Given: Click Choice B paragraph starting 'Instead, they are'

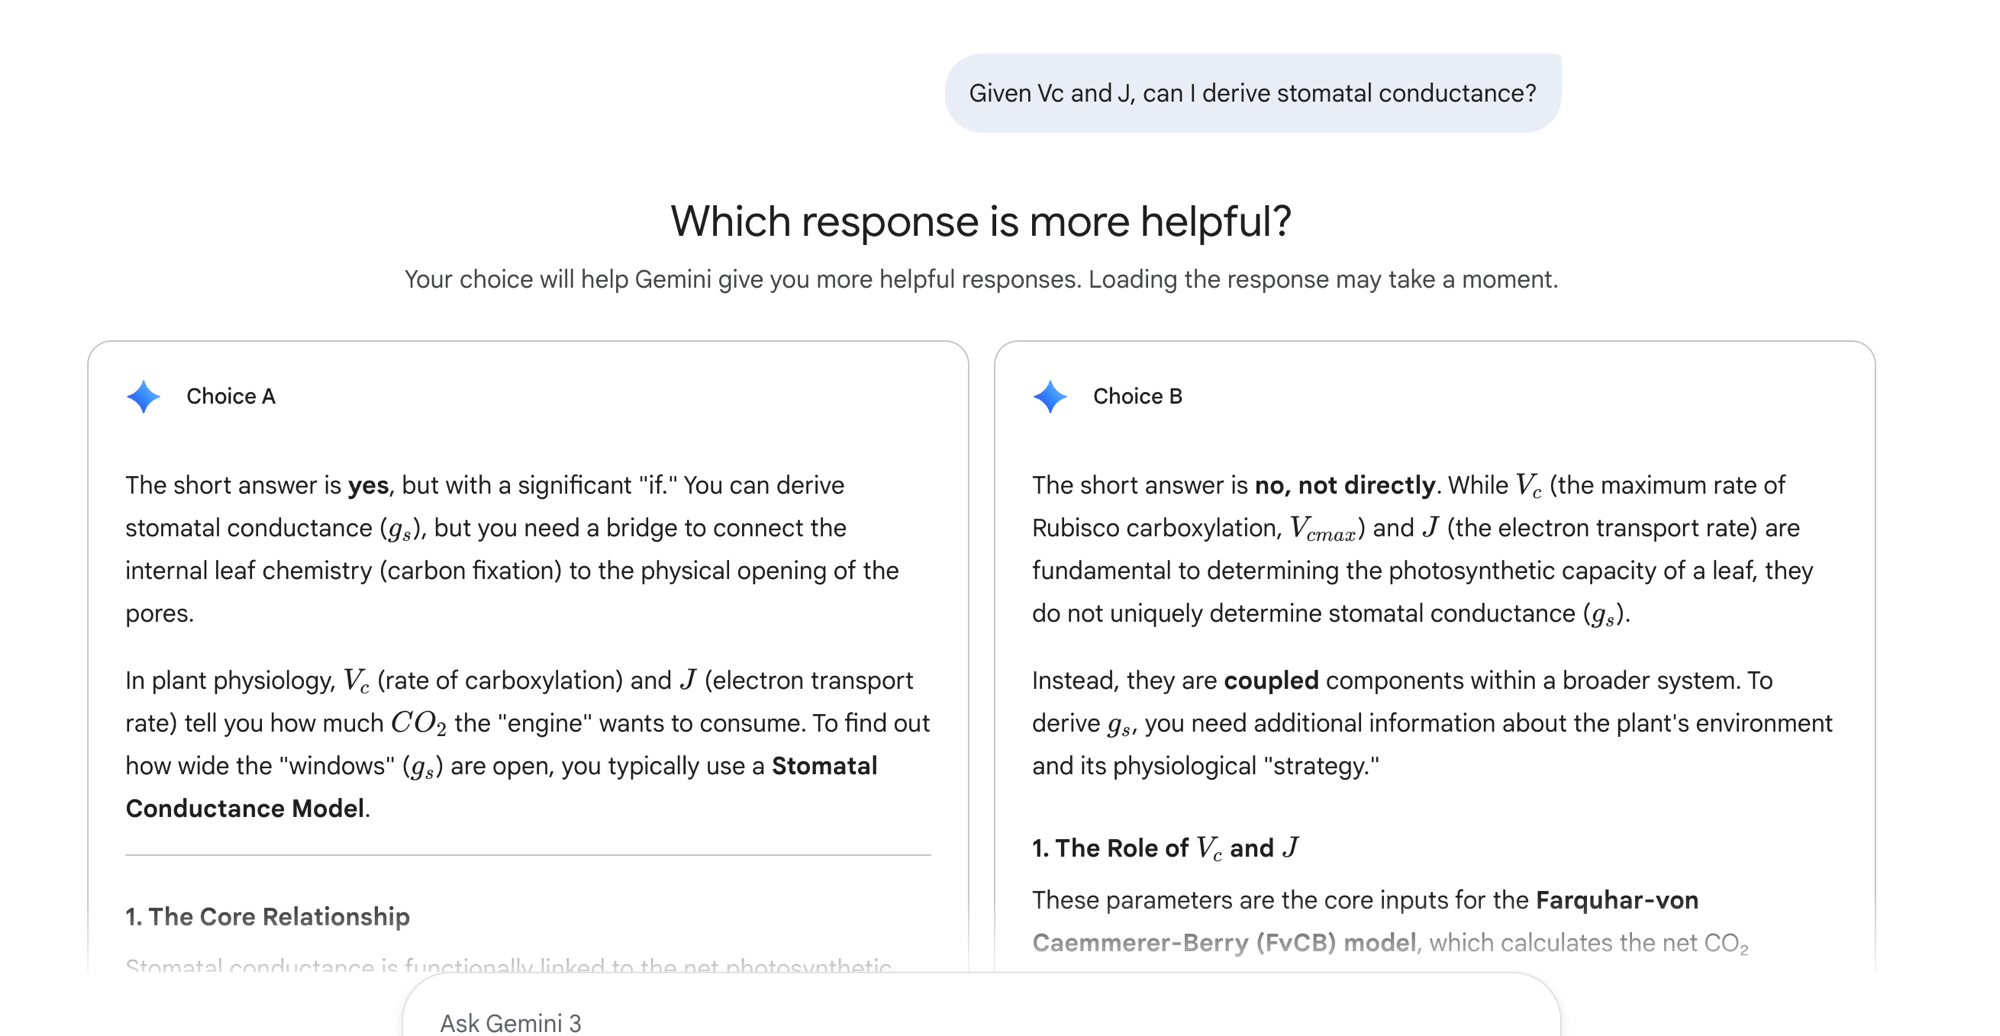Looking at the screenshot, I should coord(1432,723).
